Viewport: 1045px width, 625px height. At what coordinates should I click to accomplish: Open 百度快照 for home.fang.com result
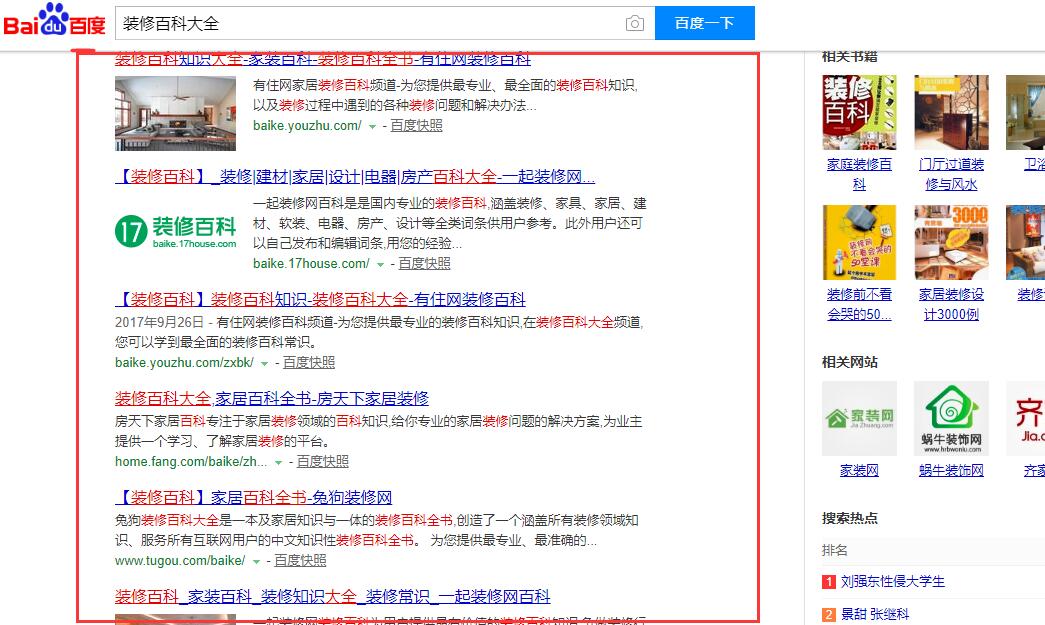[x=323, y=461]
